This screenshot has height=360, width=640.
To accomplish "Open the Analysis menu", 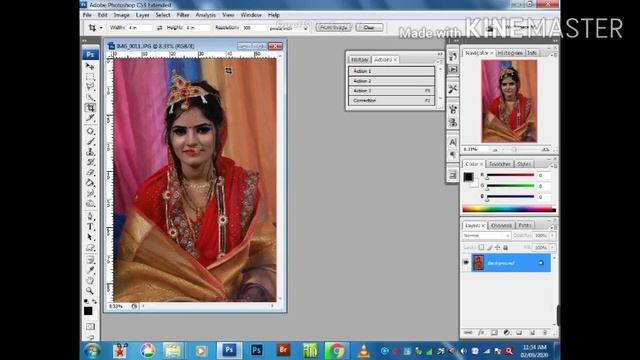I will click(x=205, y=15).
